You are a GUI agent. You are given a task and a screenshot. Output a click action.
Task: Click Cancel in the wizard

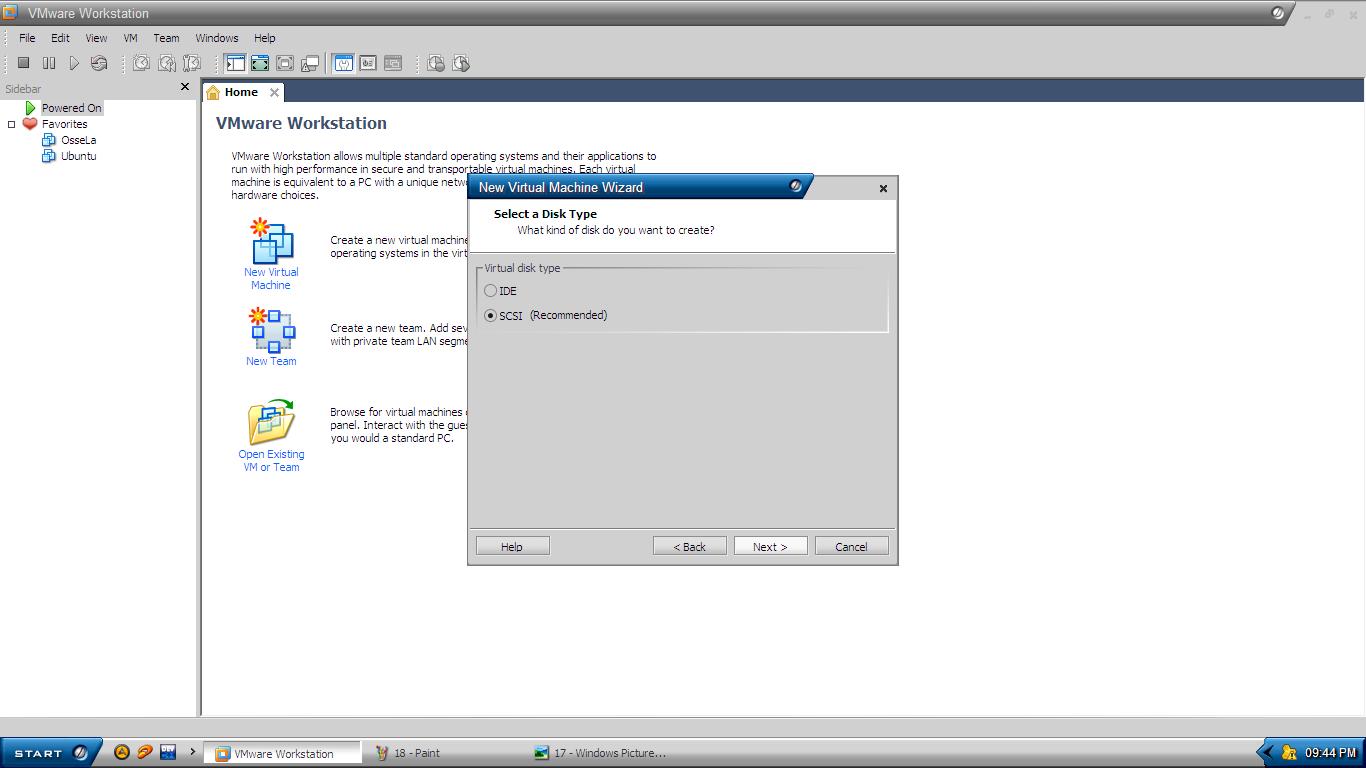point(851,546)
